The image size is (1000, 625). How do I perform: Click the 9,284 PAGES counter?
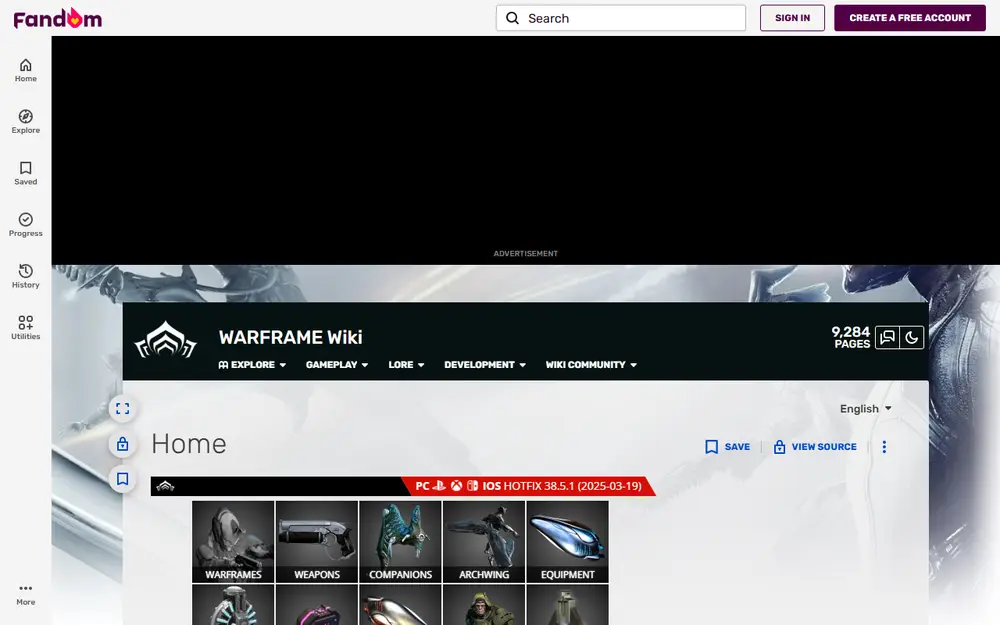851,337
